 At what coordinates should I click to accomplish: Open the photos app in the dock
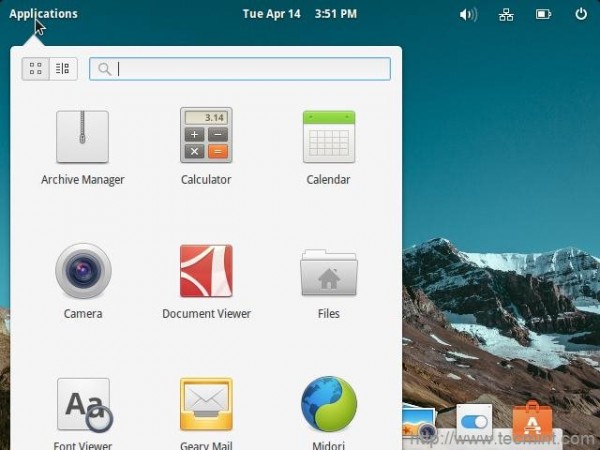(x=419, y=423)
